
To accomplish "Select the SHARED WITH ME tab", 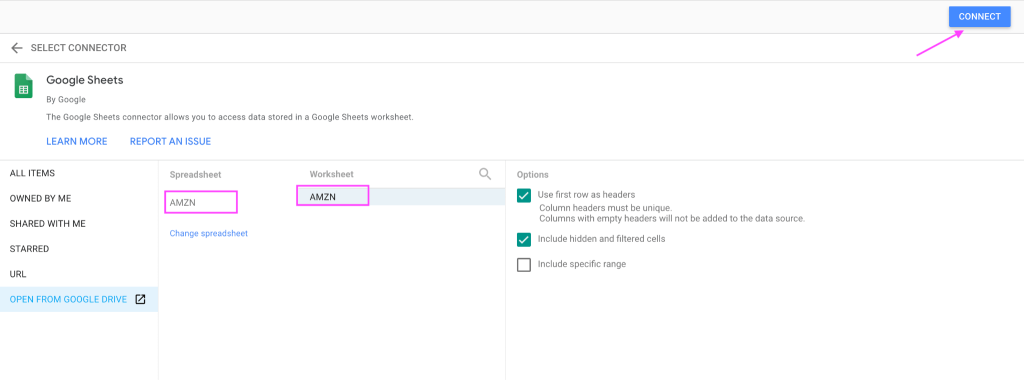I will [x=48, y=223].
